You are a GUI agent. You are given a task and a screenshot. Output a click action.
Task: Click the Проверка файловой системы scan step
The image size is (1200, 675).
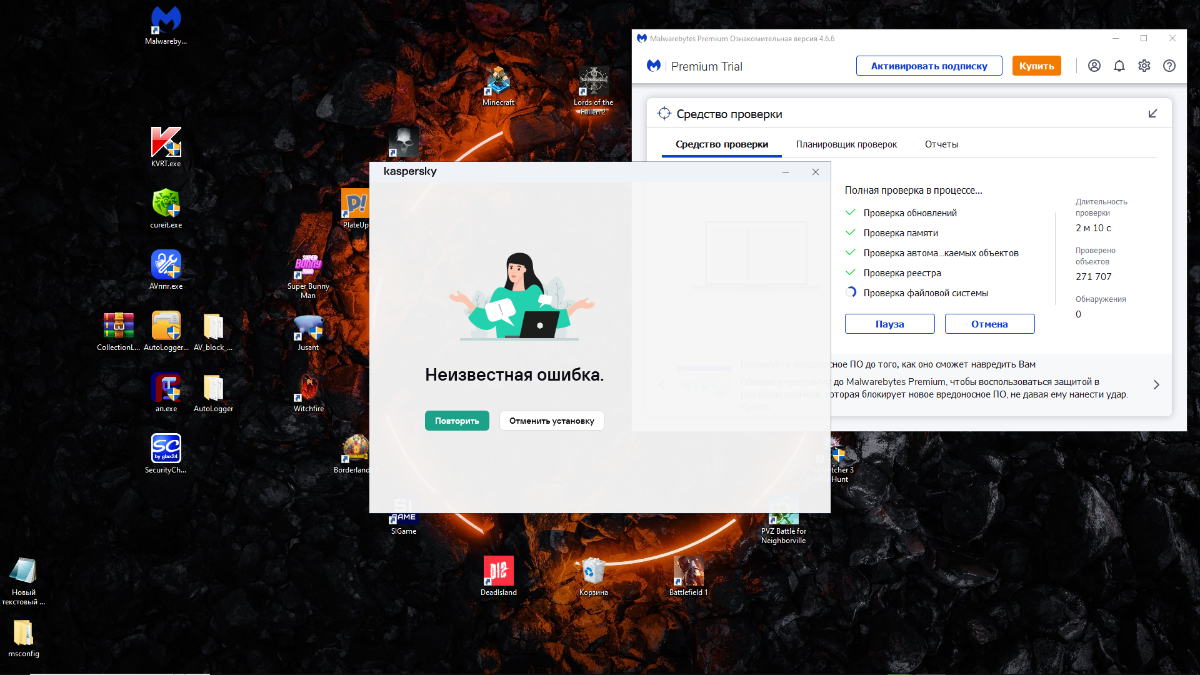point(926,293)
